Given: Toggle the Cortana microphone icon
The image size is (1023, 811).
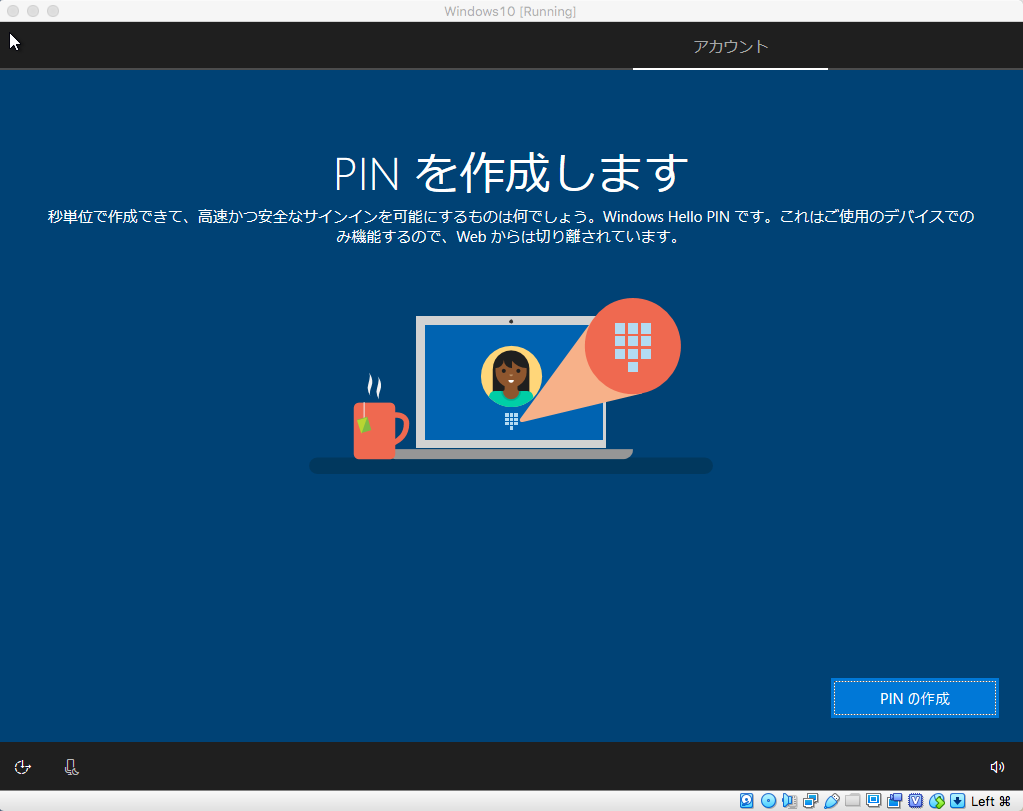Looking at the screenshot, I should (x=72, y=767).
